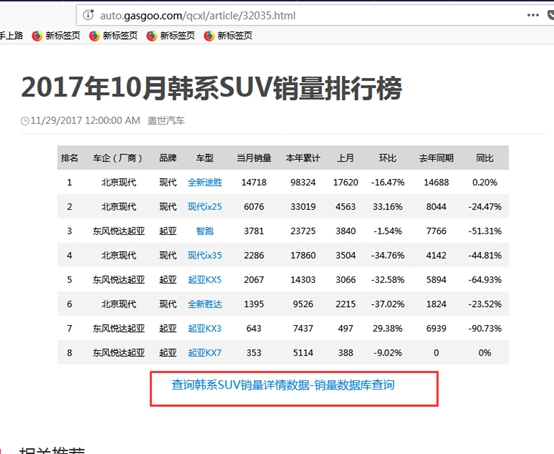Click yearly total value 5114
Screen dimensions: 554x454
pos(303,353)
